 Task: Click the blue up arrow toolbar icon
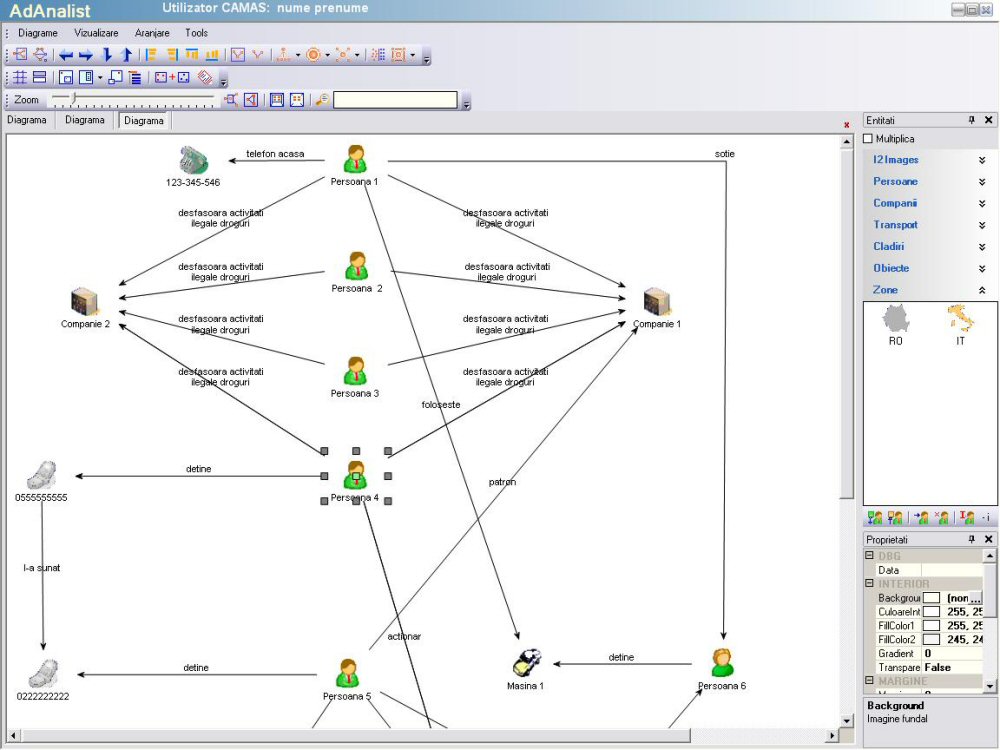[126, 55]
